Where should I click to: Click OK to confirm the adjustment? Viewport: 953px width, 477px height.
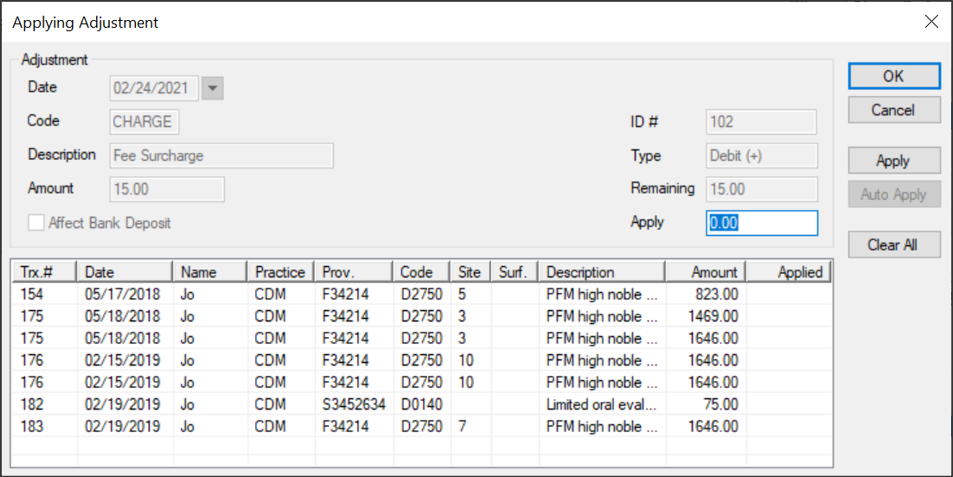click(893, 76)
